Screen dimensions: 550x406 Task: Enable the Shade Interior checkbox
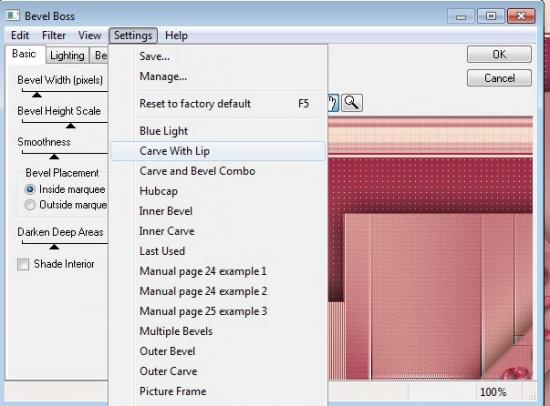point(23,264)
